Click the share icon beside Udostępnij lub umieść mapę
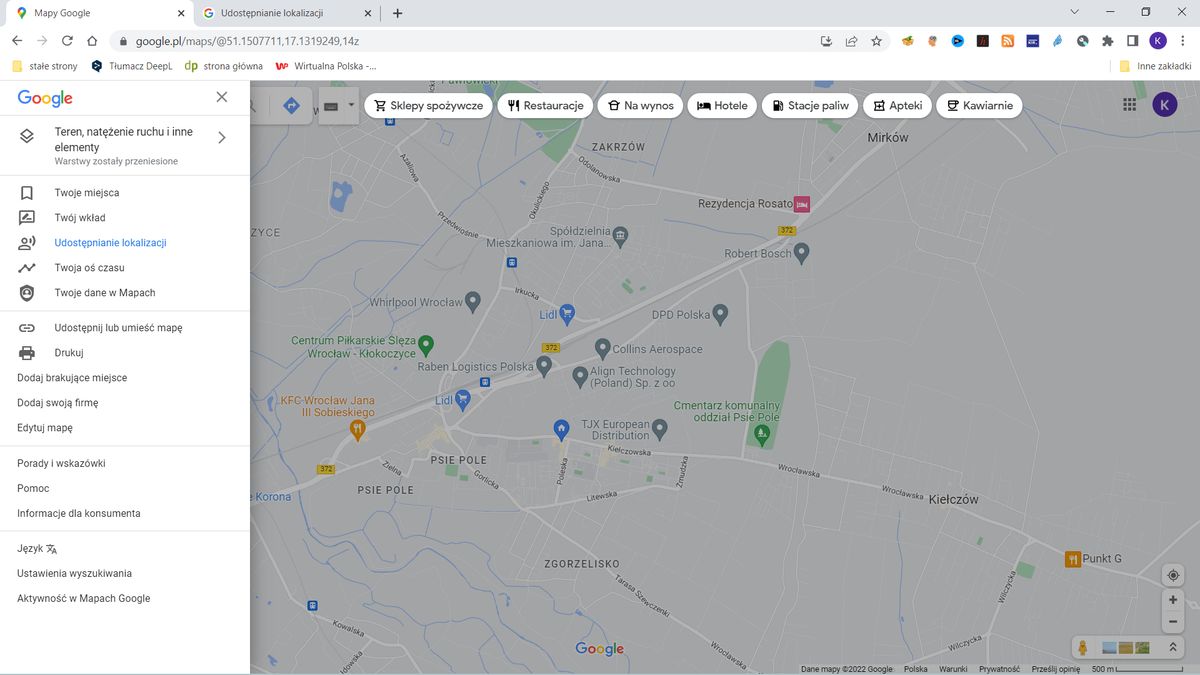Screen dimensions: 1200x675 click(25, 327)
